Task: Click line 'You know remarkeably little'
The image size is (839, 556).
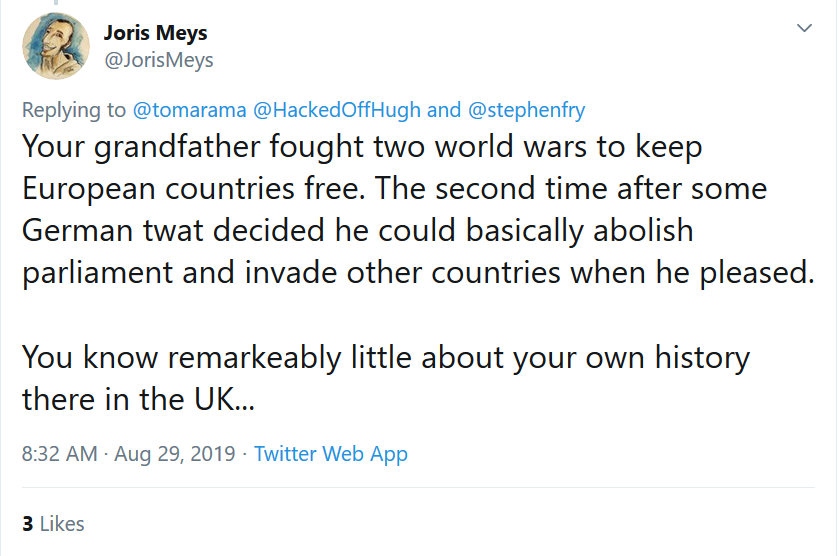Action: [385, 356]
